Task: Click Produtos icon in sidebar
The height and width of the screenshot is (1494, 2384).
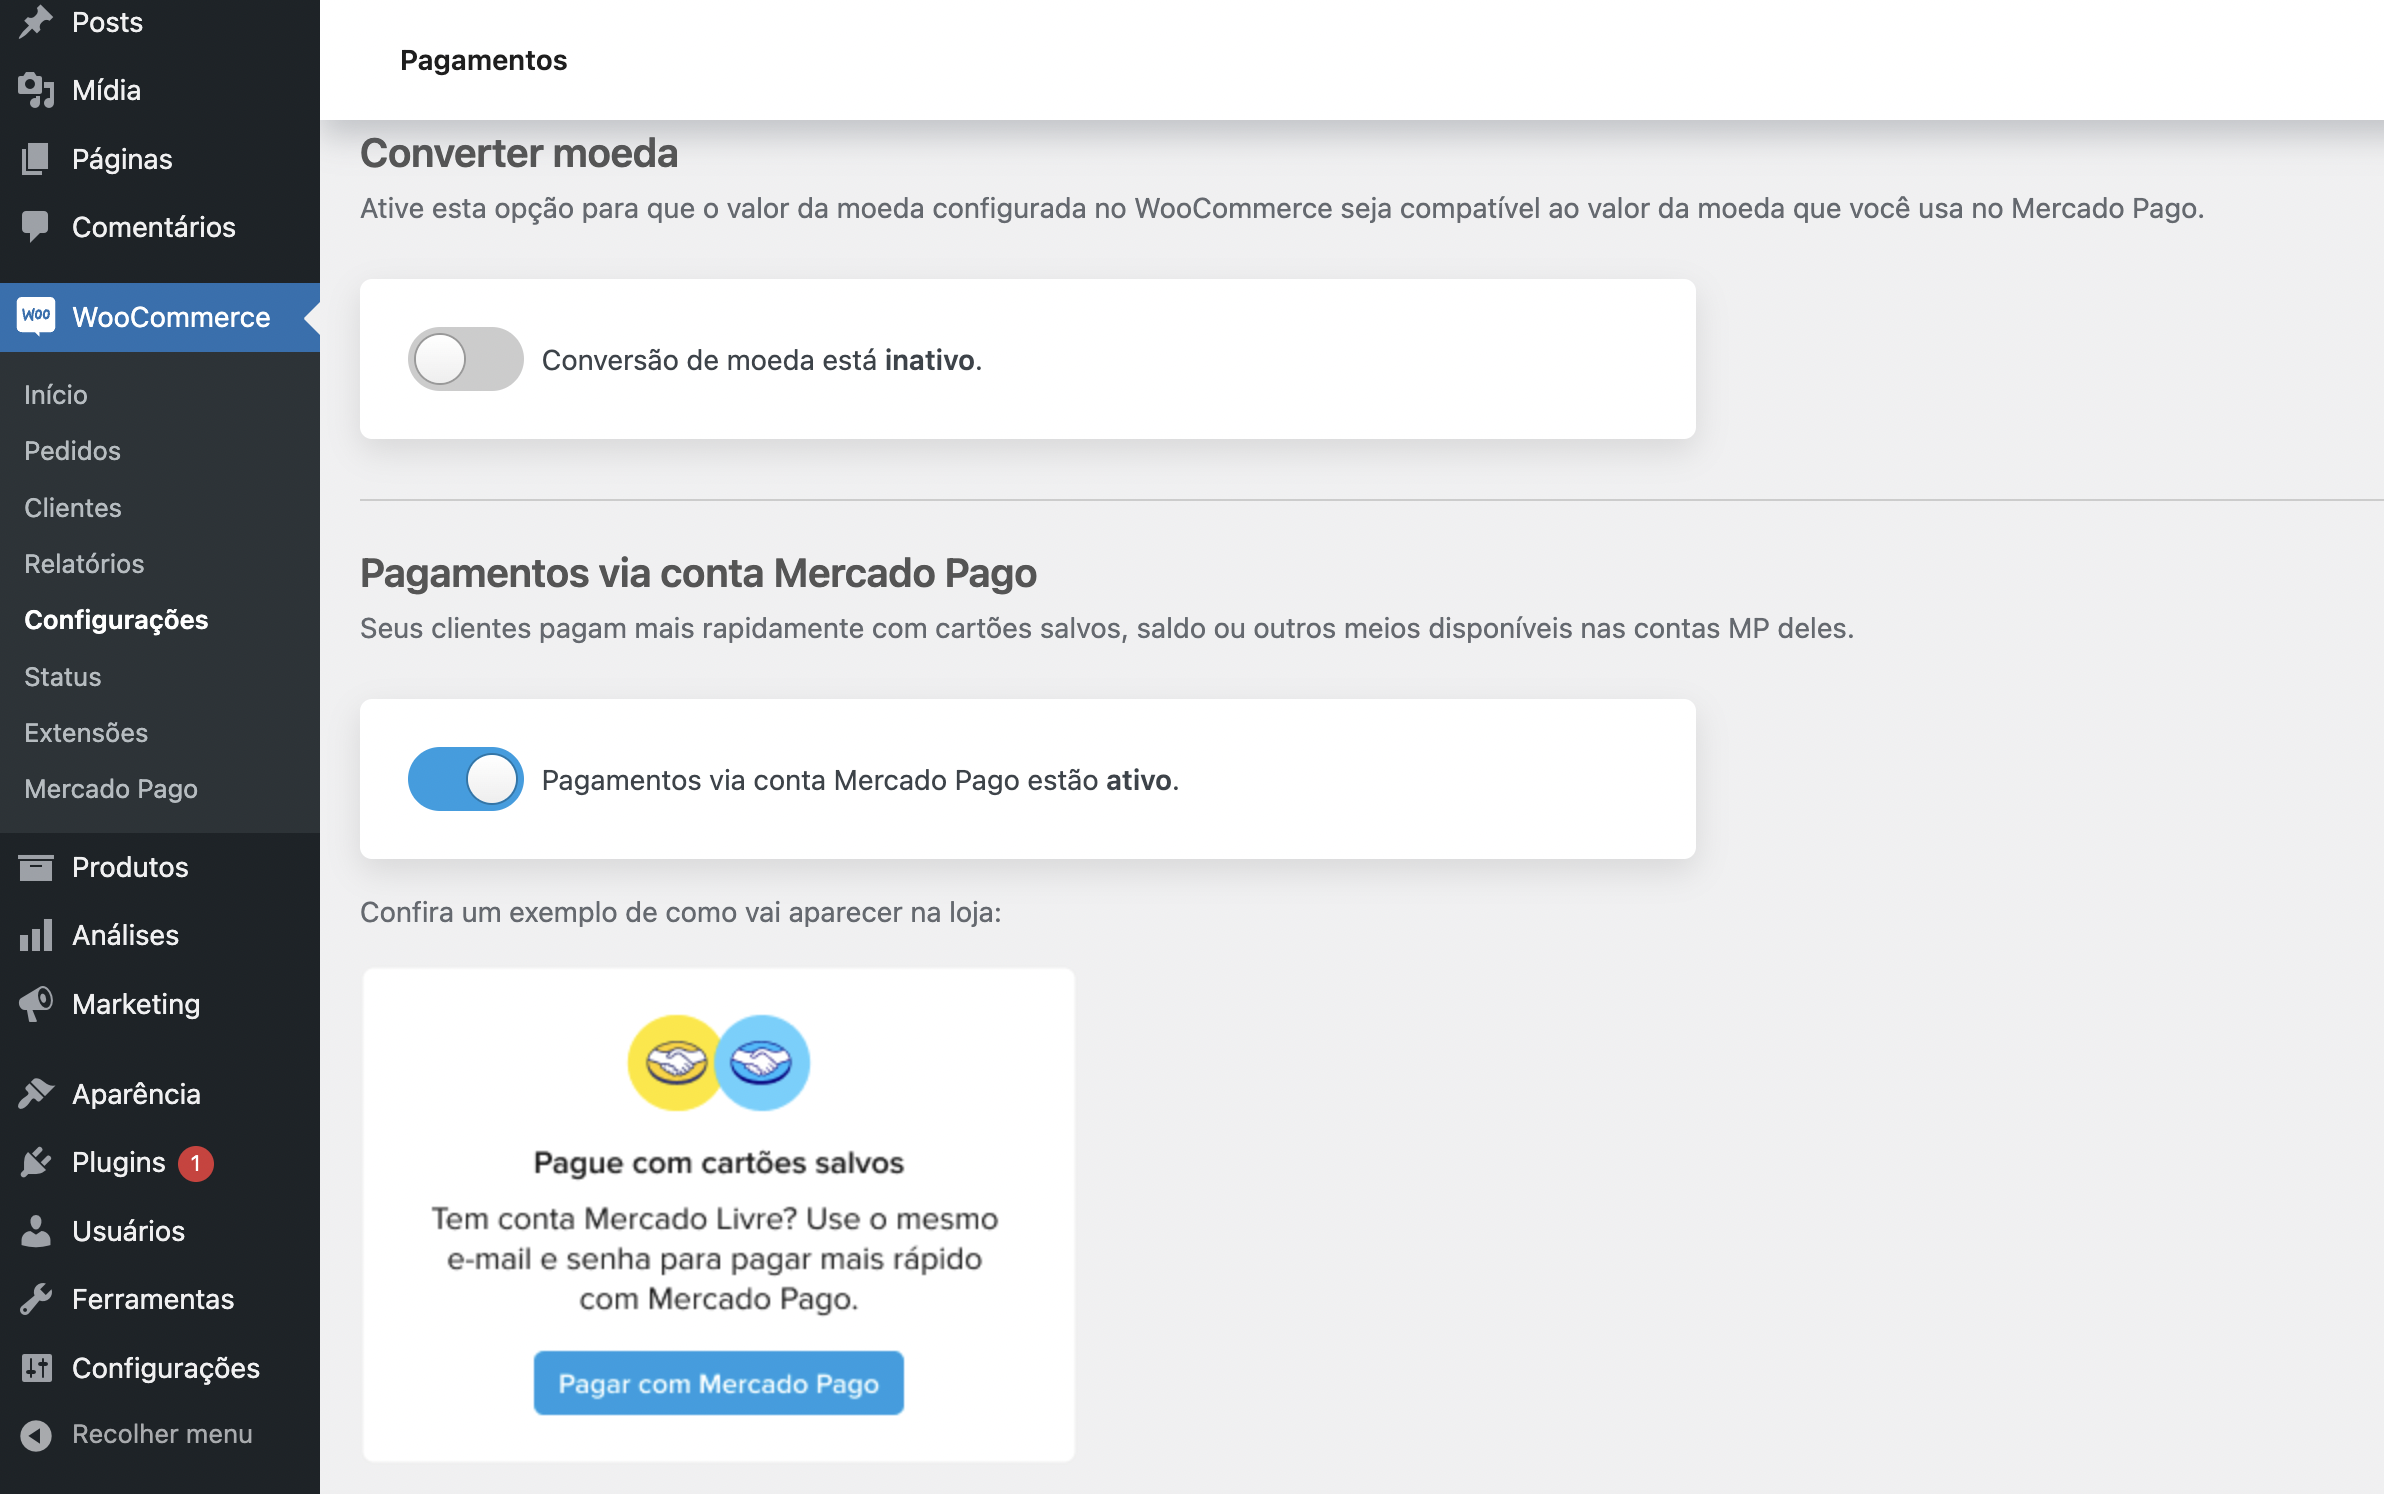Action: [x=34, y=866]
